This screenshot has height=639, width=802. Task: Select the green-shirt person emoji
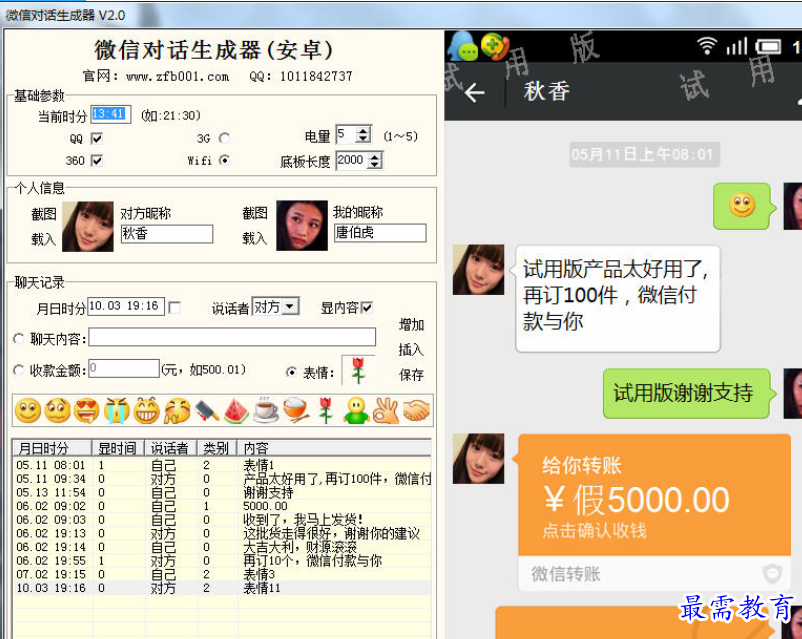[x=357, y=410]
